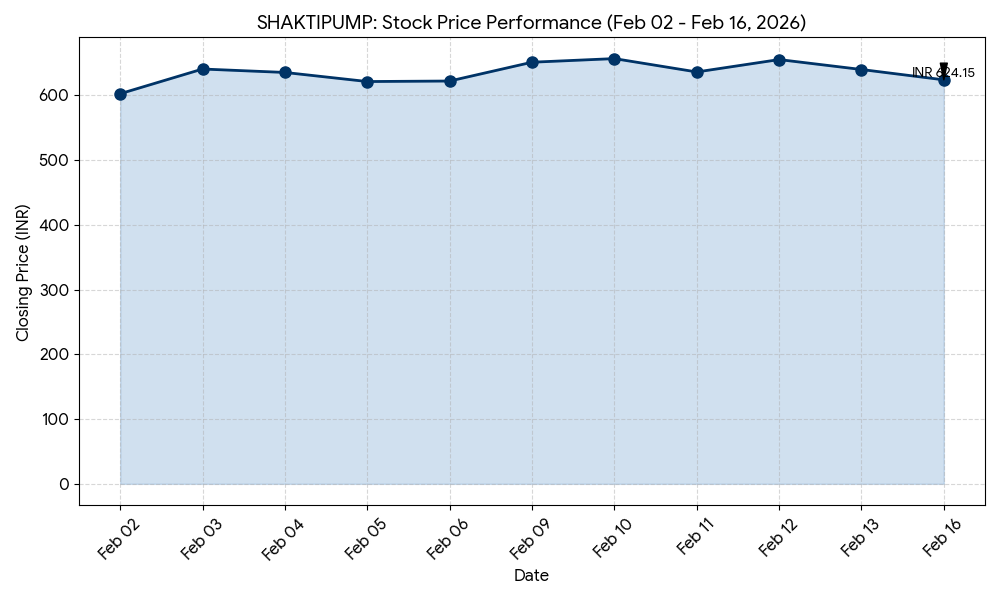Image resolution: width=1000 pixels, height=600 pixels.
Task: Click the Feb 13 data point marker
Action: [861, 70]
